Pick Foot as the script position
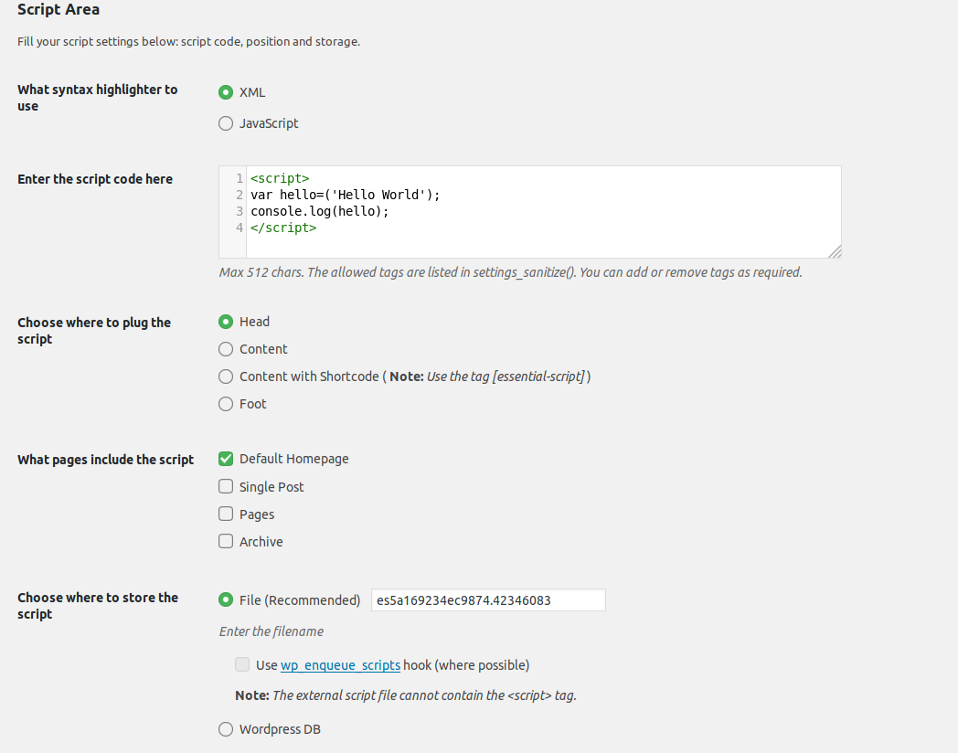 click(226, 404)
